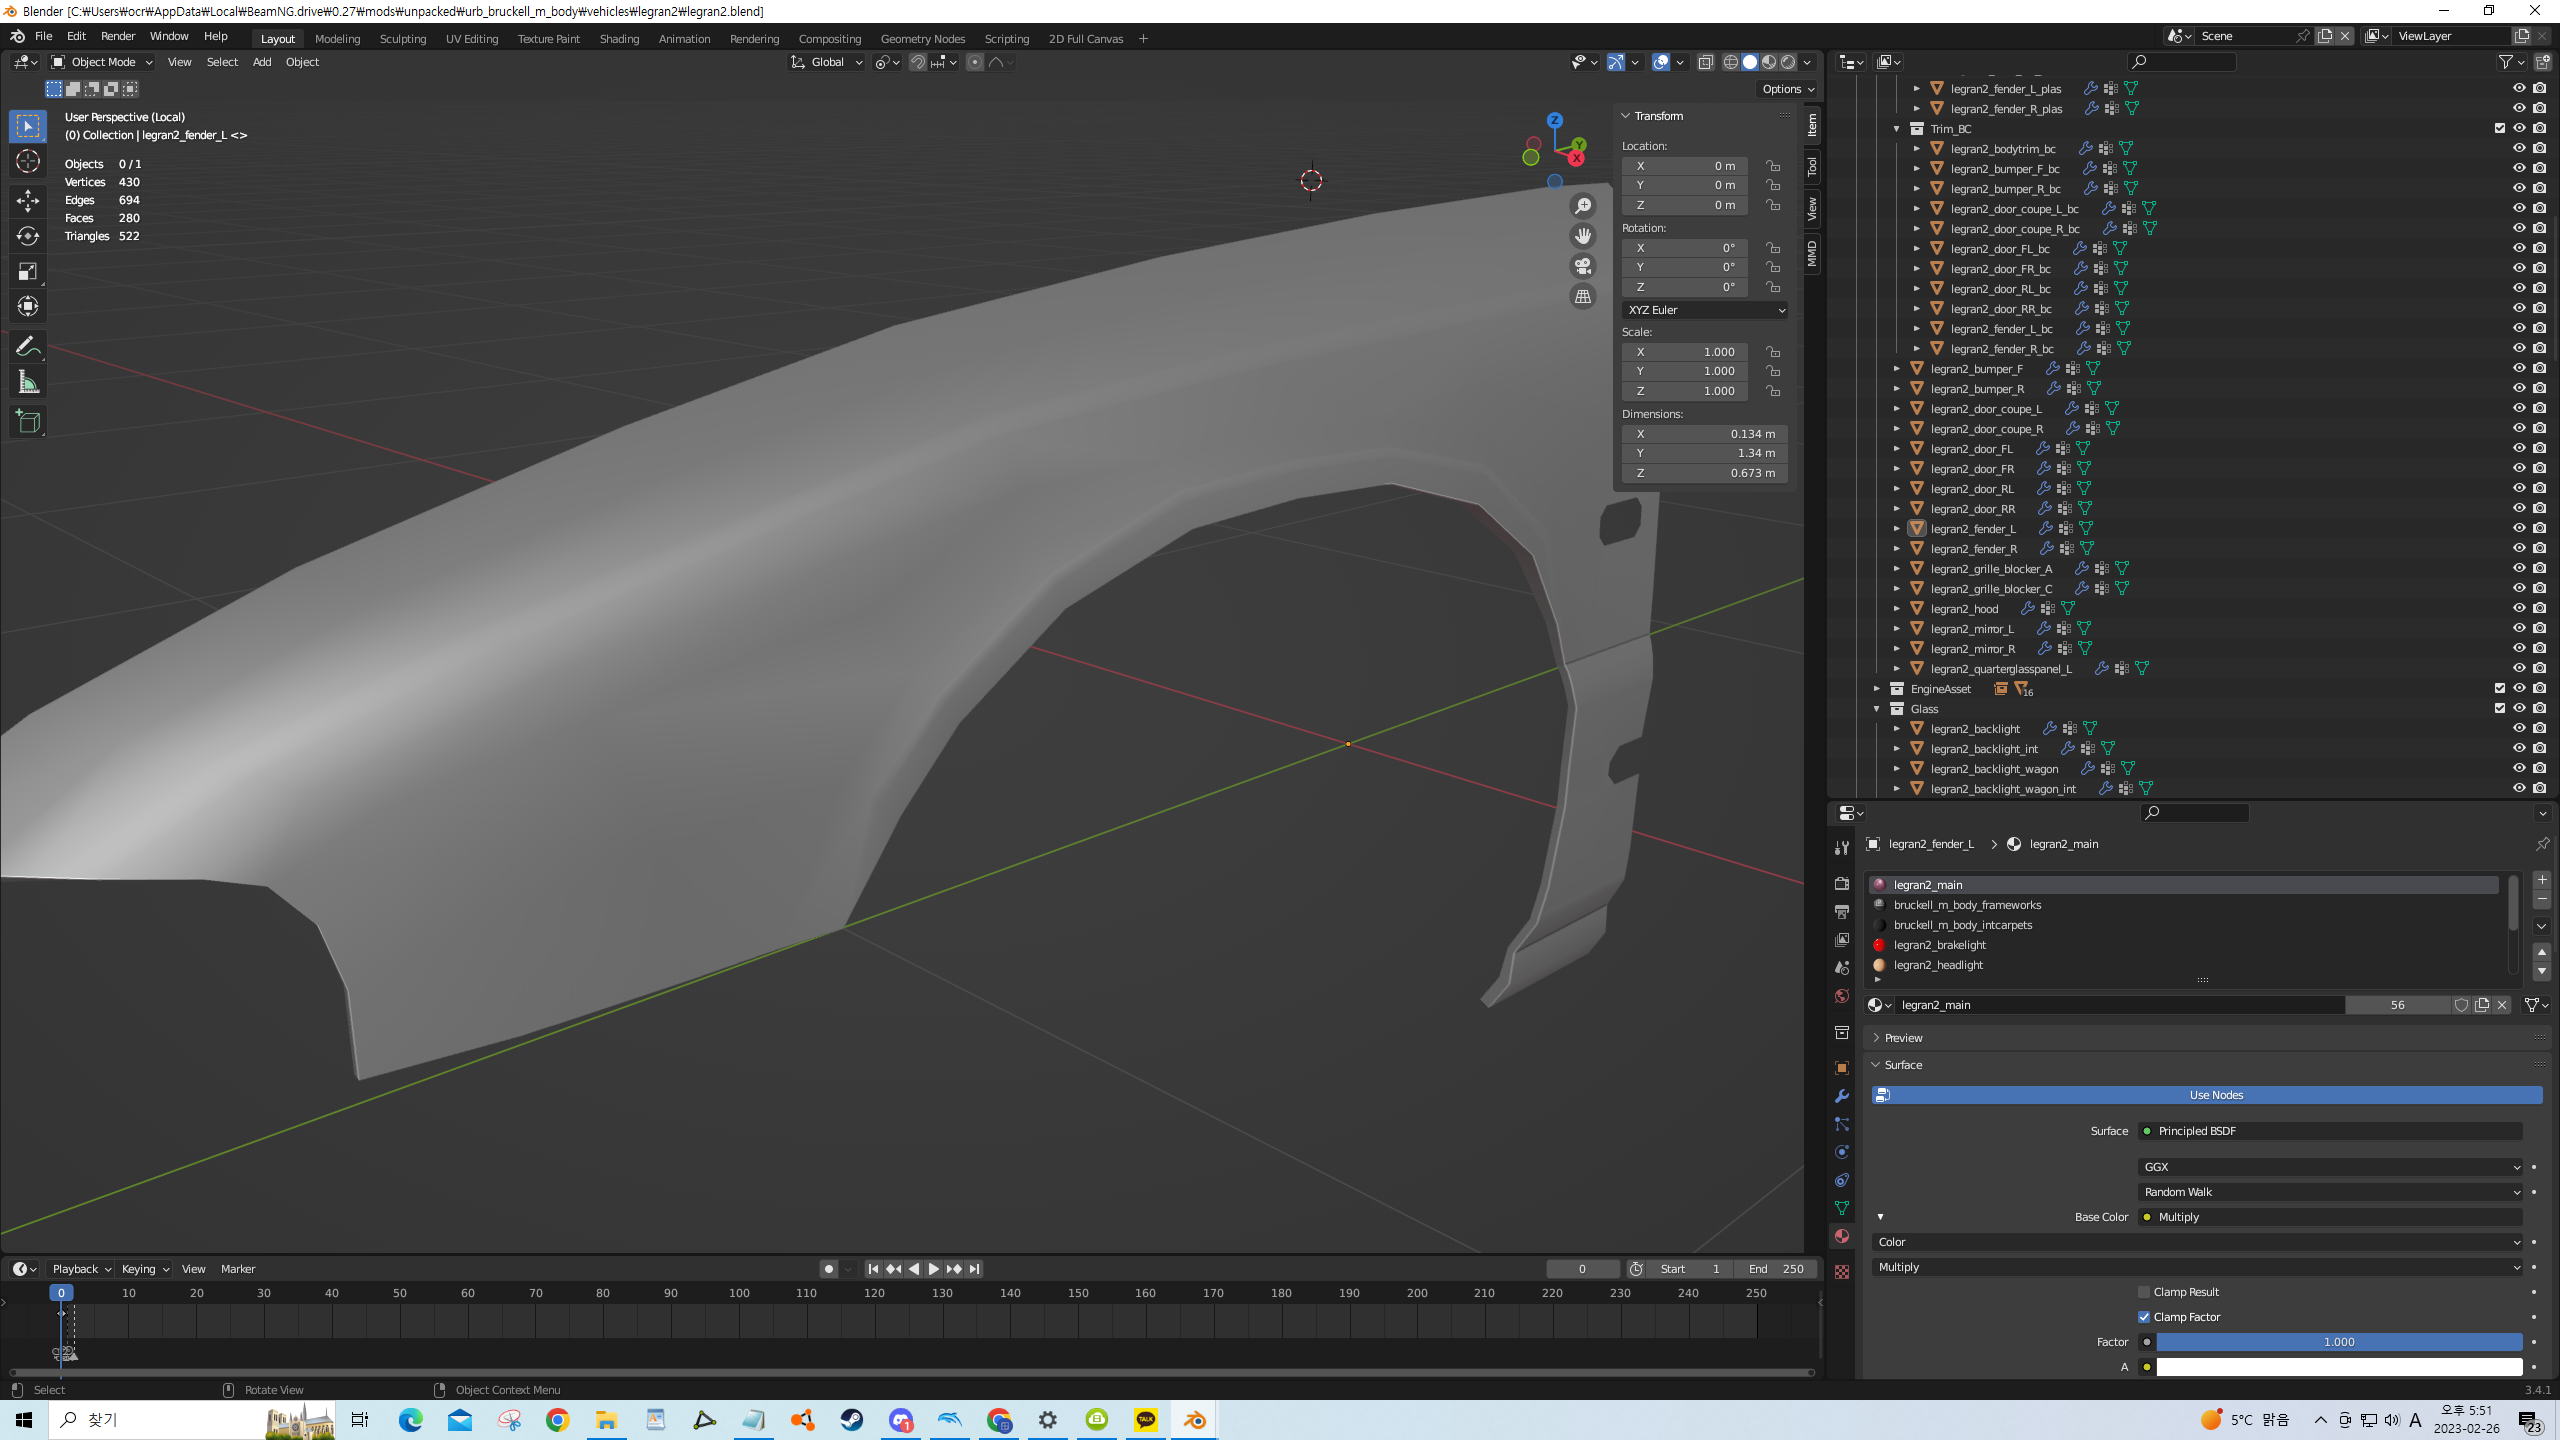Open the XYZ Euler rotation mode dropdown
2560x1440 pixels.
coord(1705,310)
